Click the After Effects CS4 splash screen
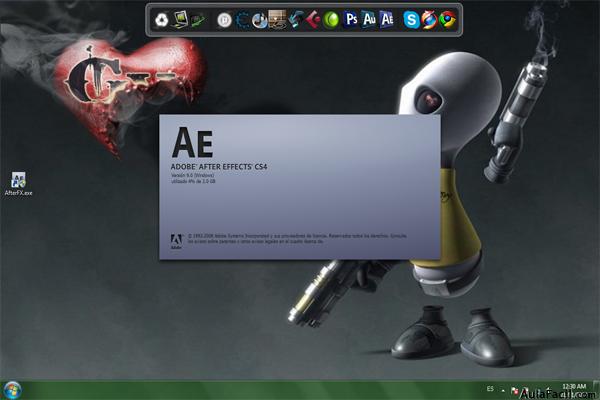This screenshot has width=600, height=400. coord(300,187)
